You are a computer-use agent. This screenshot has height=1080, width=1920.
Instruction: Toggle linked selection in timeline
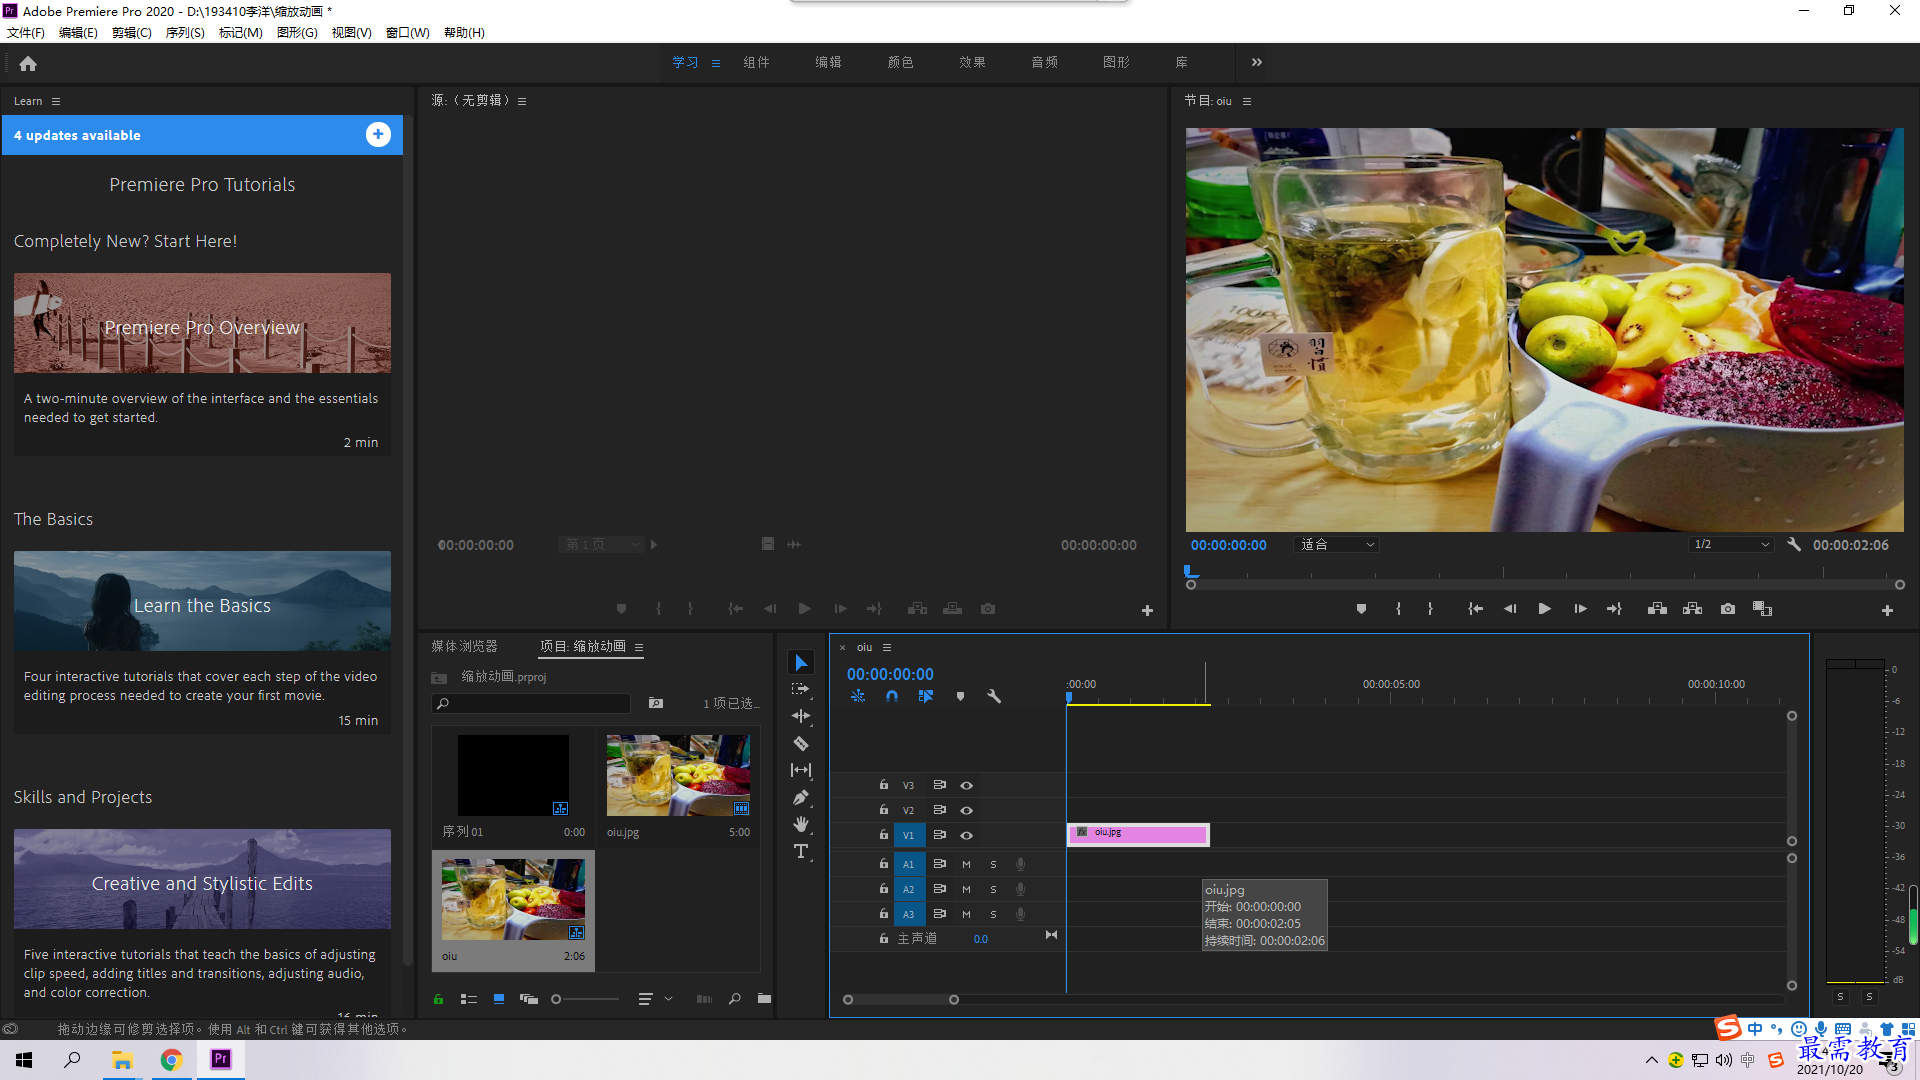926,696
